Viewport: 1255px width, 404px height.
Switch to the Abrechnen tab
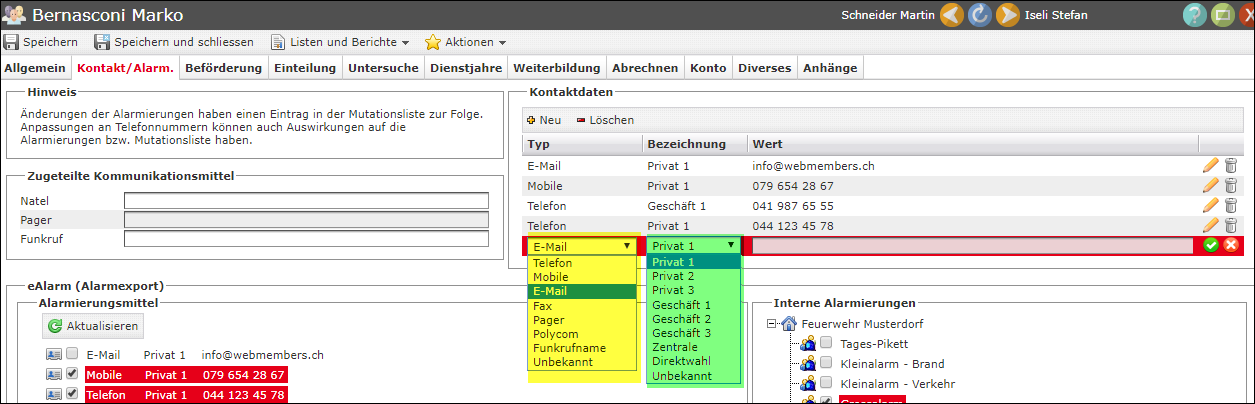coord(645,68)
